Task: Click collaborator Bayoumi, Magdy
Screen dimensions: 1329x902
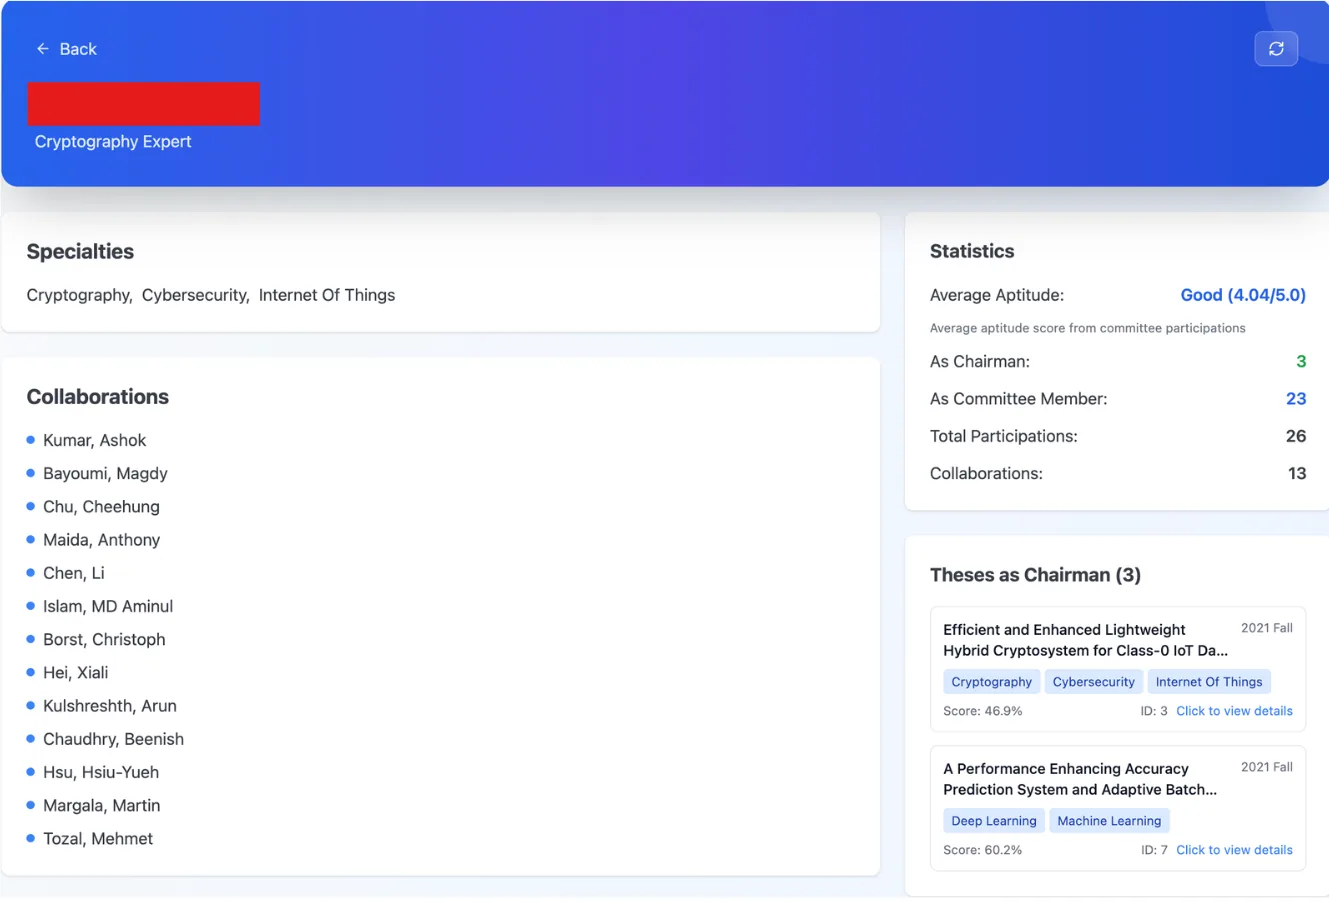Action: 105,473
